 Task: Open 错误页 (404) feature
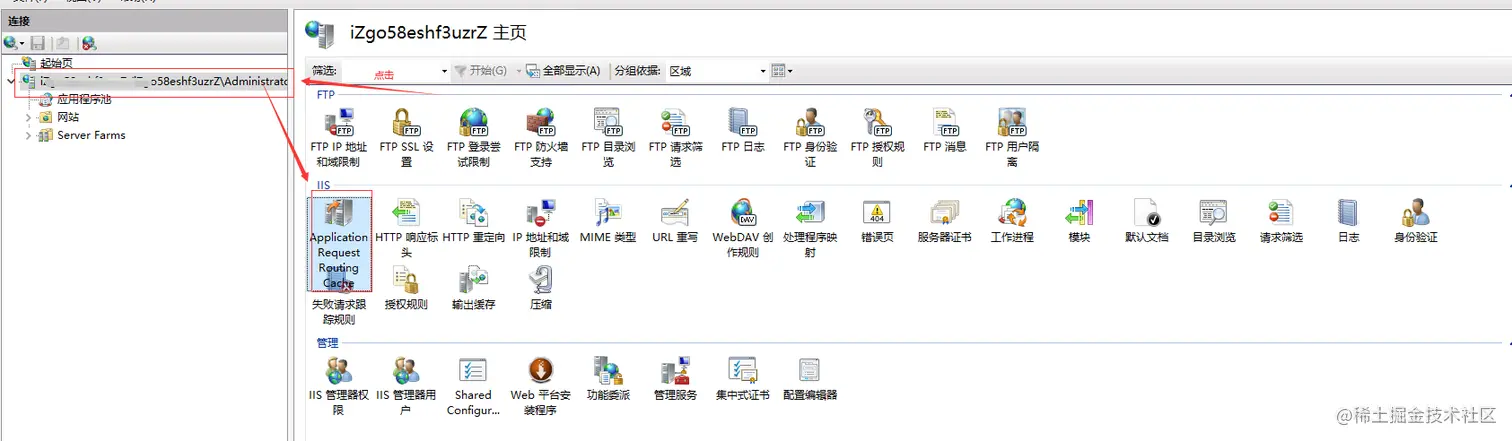[877, 221]
